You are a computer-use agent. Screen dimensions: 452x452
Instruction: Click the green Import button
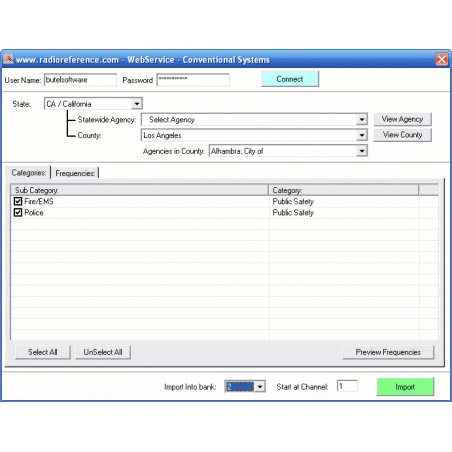click(405, 387)
